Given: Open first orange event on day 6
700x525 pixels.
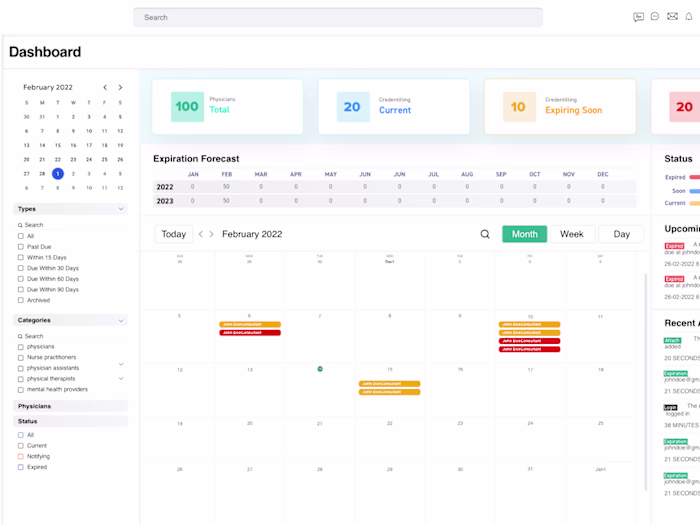Looking at the screenshot, I should pyautogui.click(x=250, y=325).
